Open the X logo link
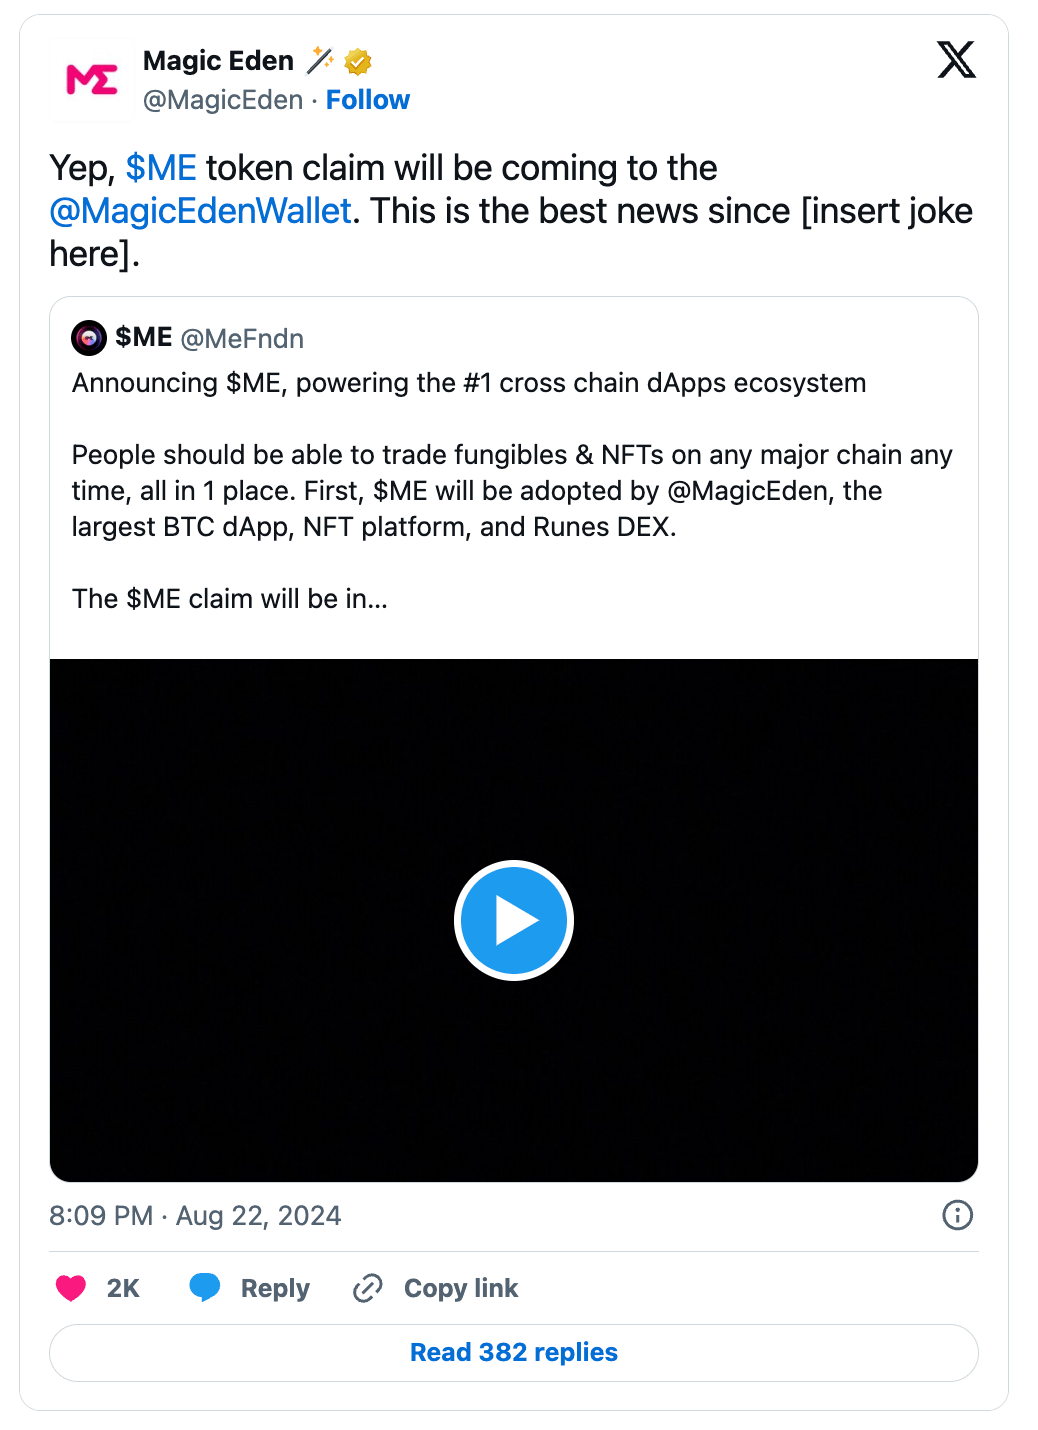Image resolution: width=1038 pixels, height=1430 pixels. [956, 60]
